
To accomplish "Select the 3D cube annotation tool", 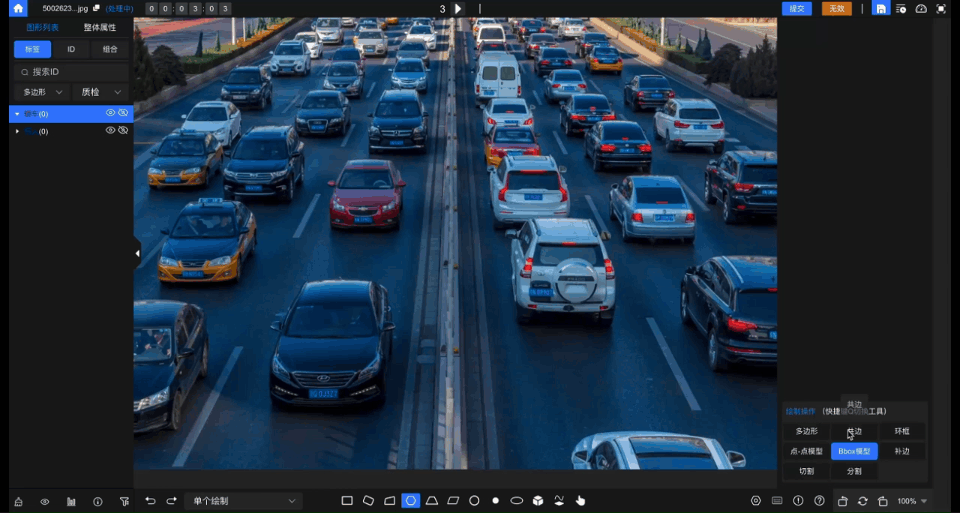I will (538, 501).
